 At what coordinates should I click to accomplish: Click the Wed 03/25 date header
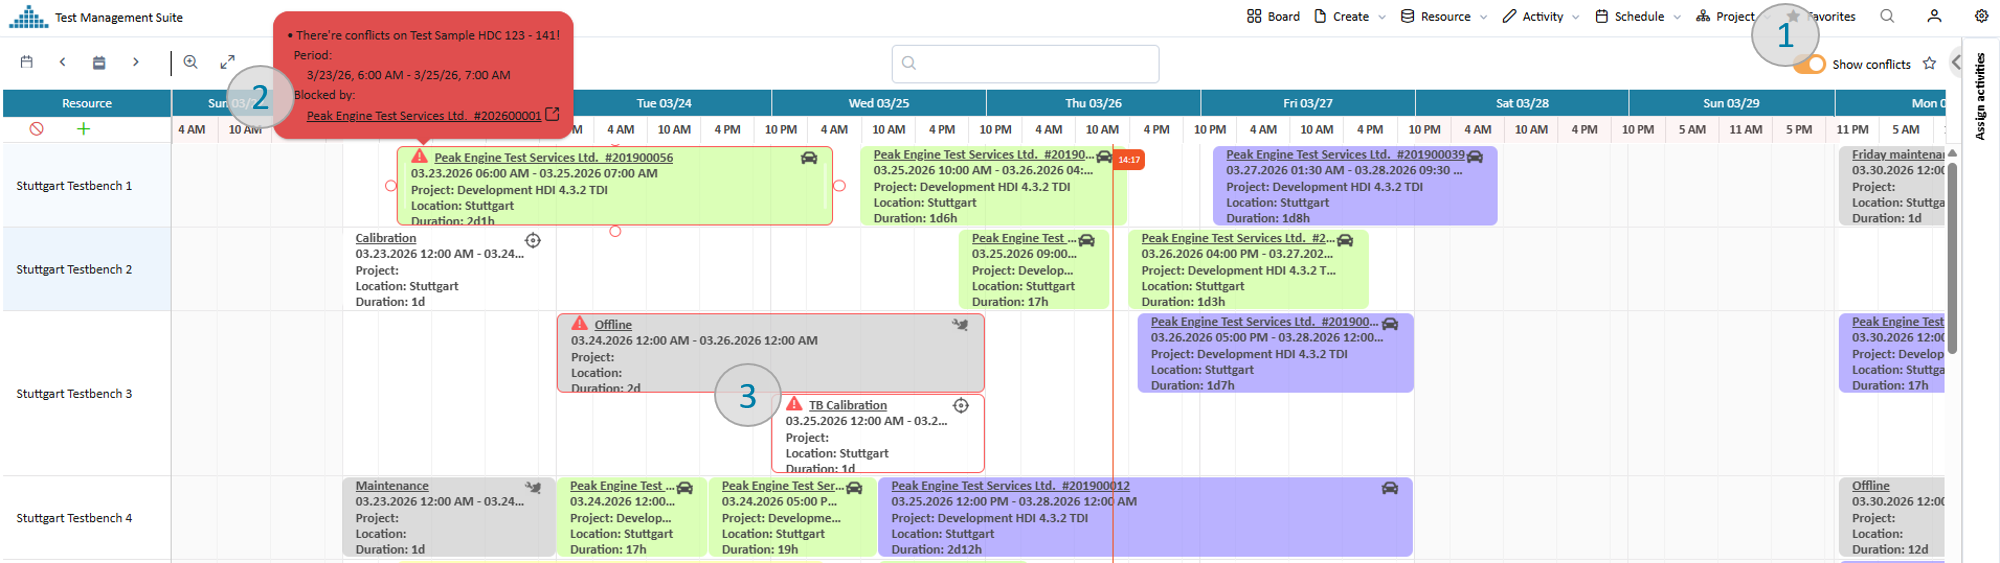tap(879, 103)
